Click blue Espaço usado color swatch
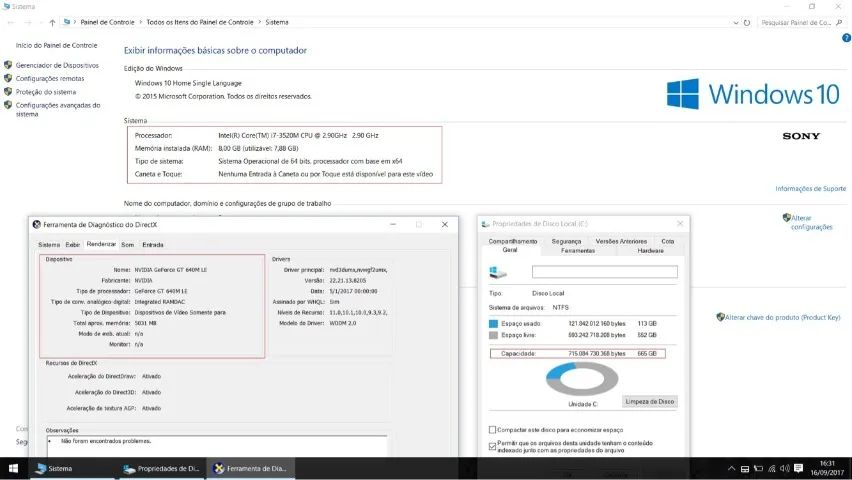 [493, 323]
